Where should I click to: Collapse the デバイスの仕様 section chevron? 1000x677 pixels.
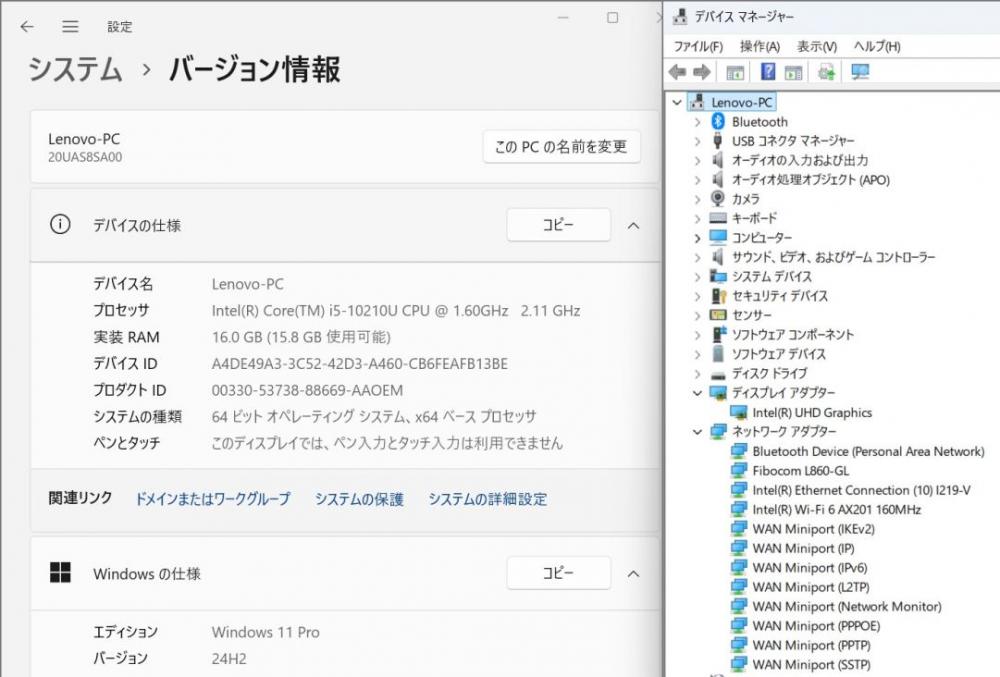click(x=633, y=225)
